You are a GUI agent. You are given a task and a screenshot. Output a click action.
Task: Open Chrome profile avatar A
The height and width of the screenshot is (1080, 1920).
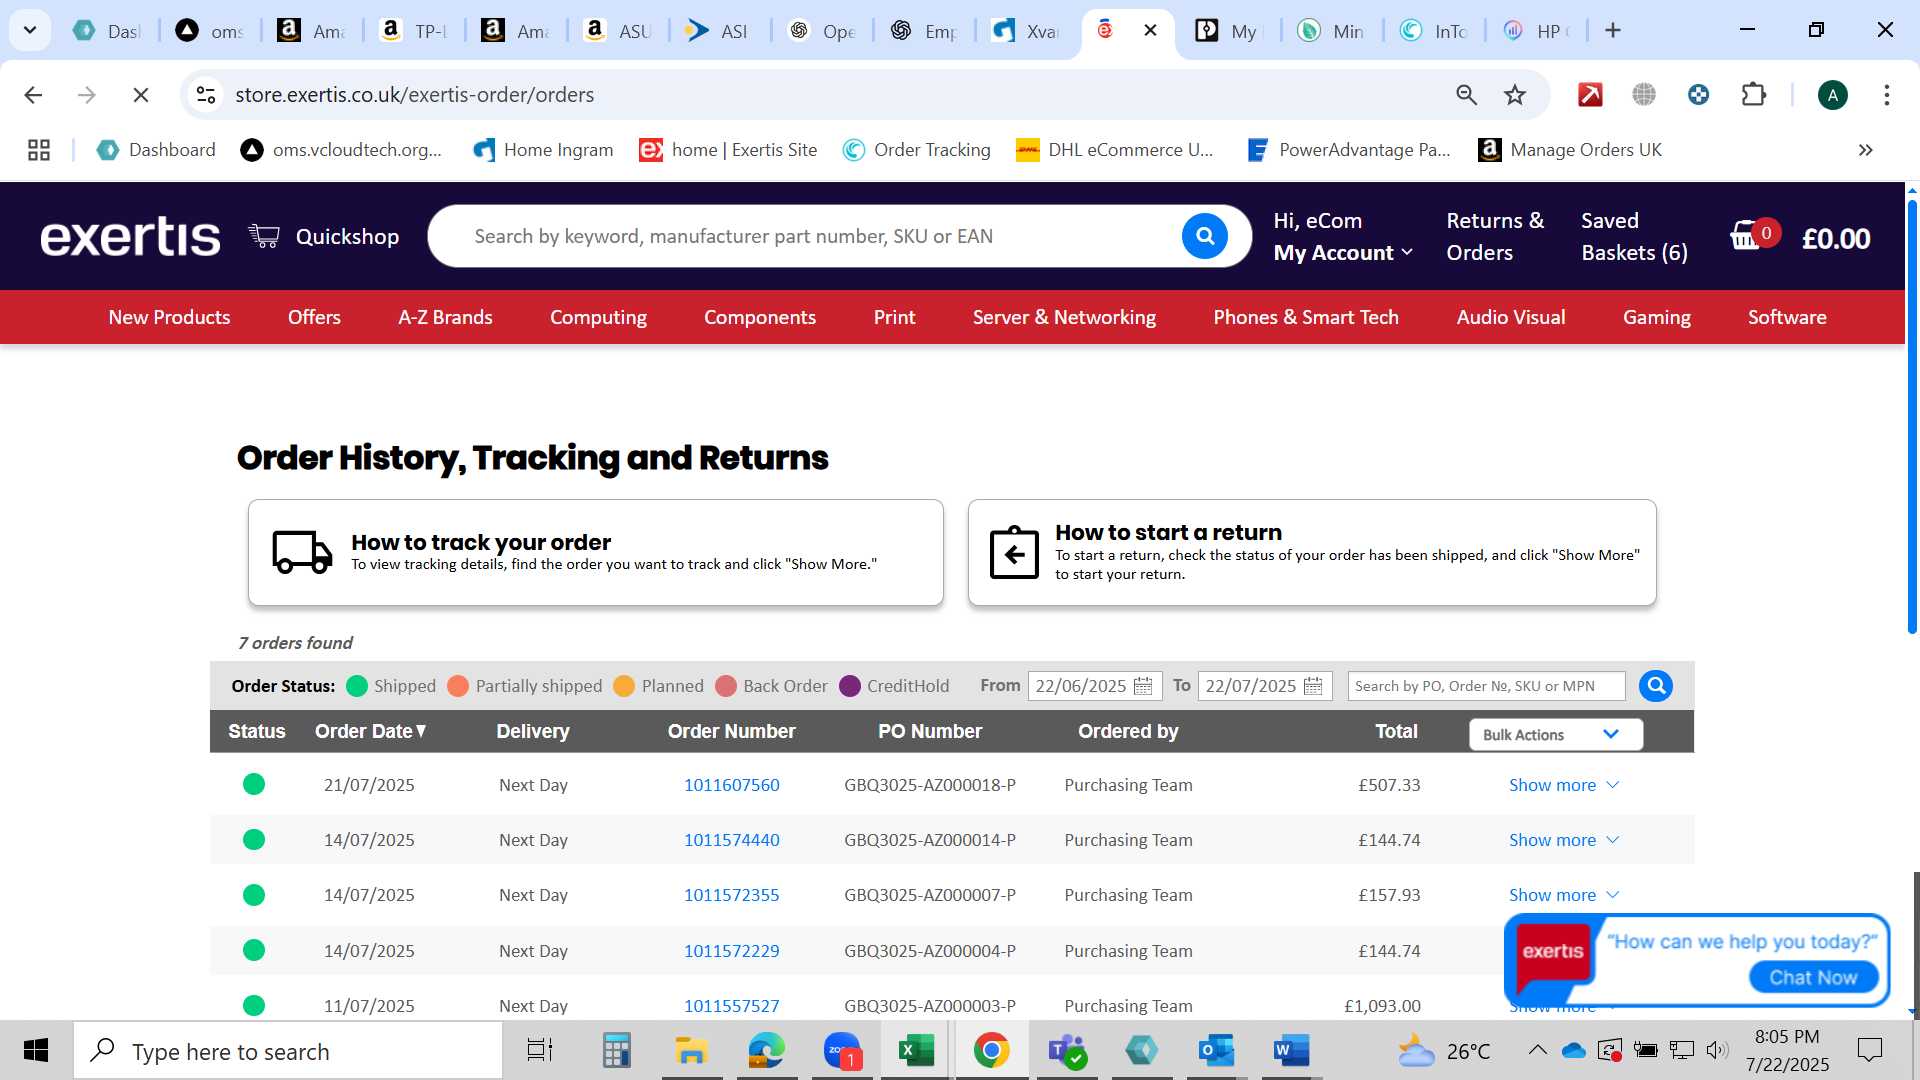1832,95
